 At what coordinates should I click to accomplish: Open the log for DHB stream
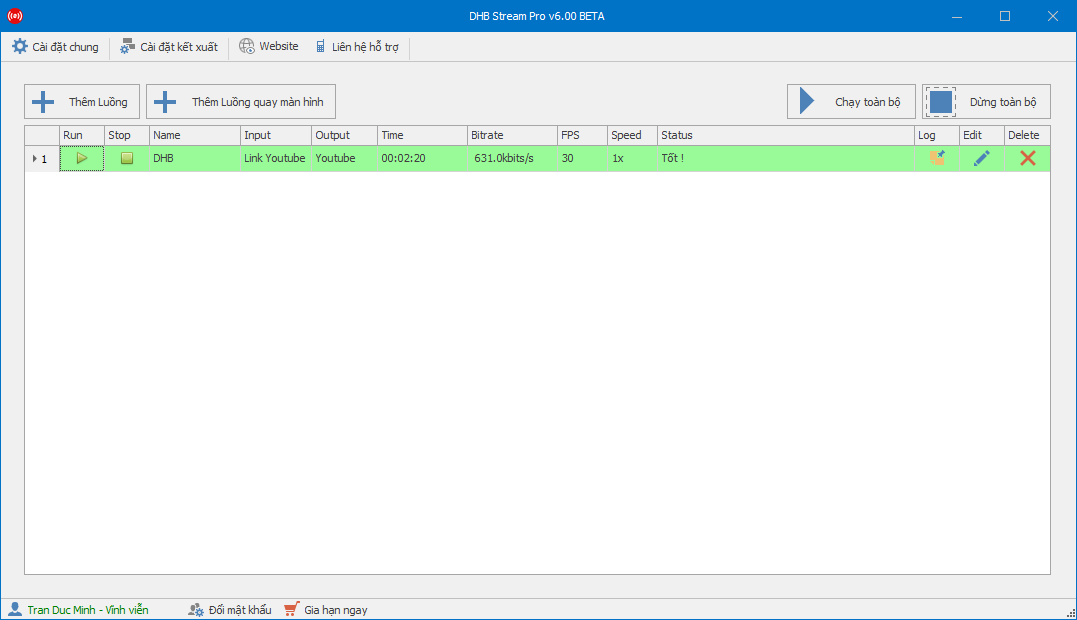(x=937, y=158)
